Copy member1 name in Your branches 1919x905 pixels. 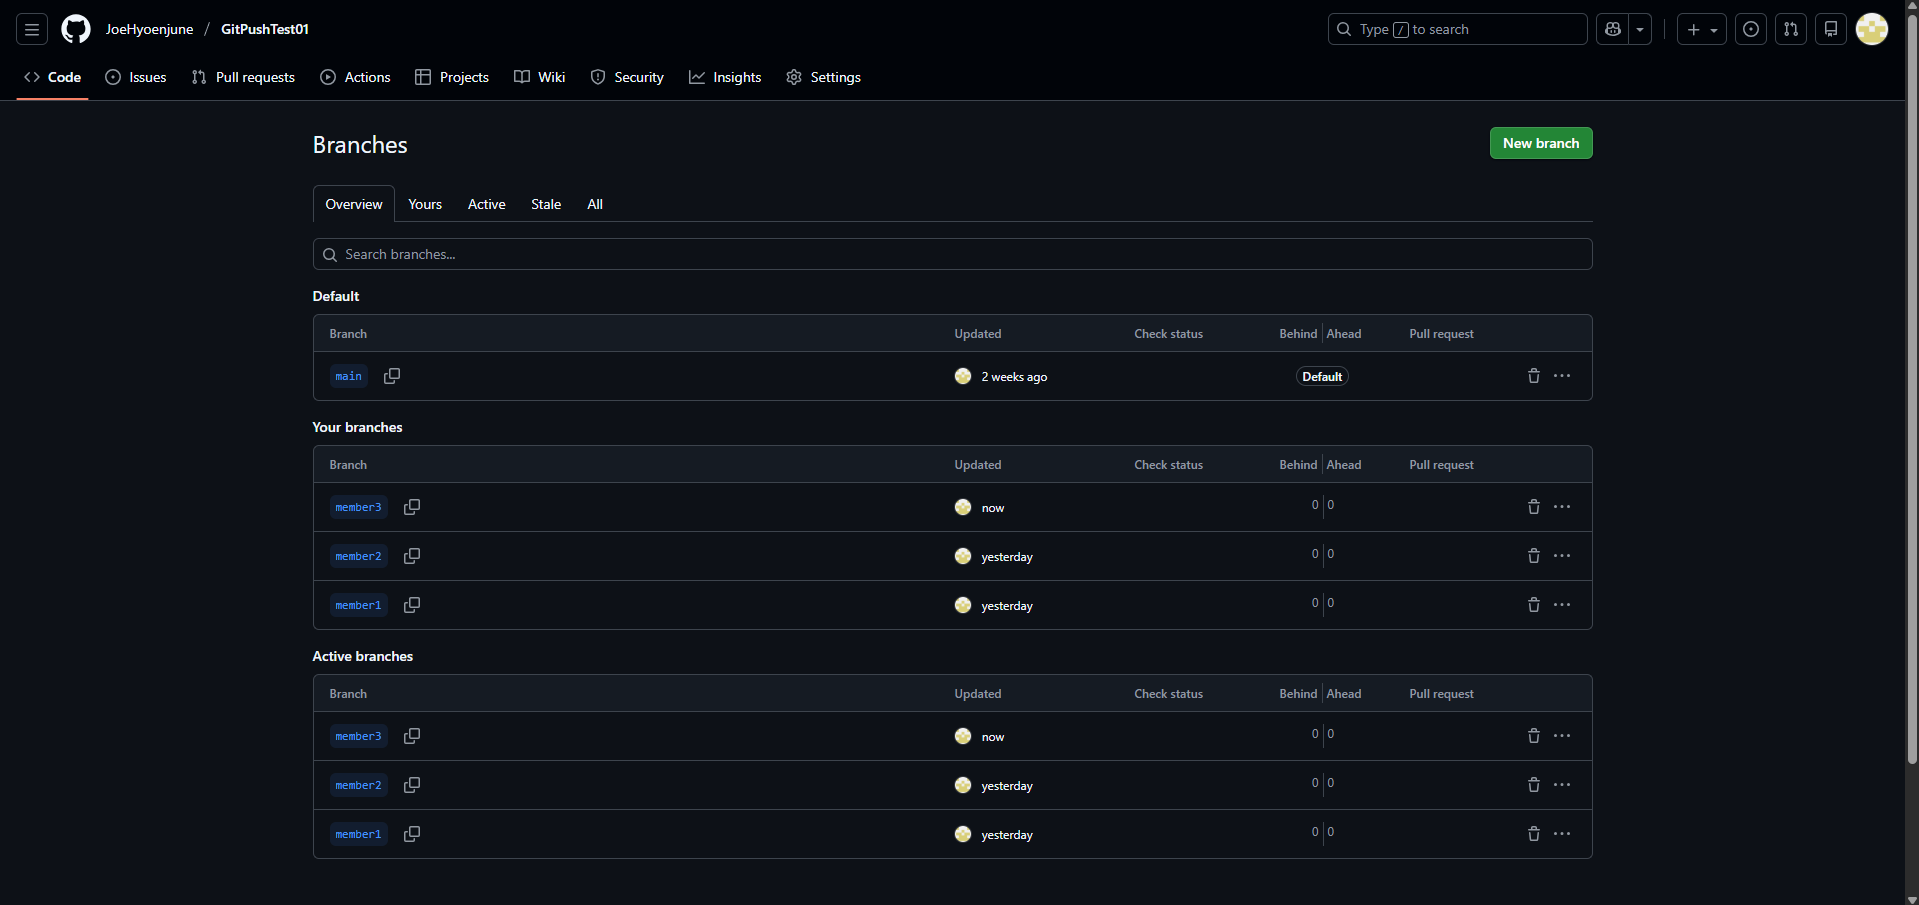[412, 605]
